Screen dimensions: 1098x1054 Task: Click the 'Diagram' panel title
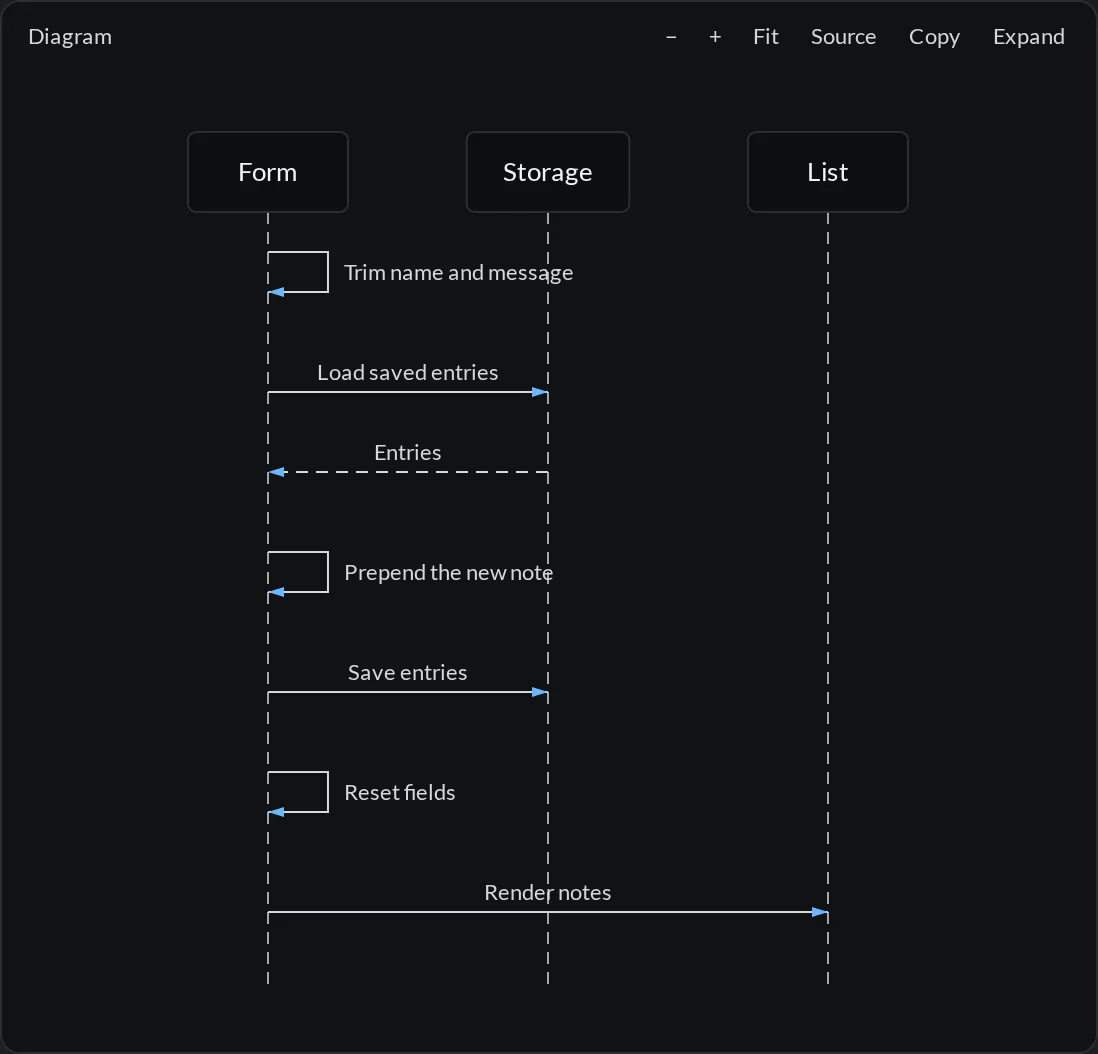(70, 36)
